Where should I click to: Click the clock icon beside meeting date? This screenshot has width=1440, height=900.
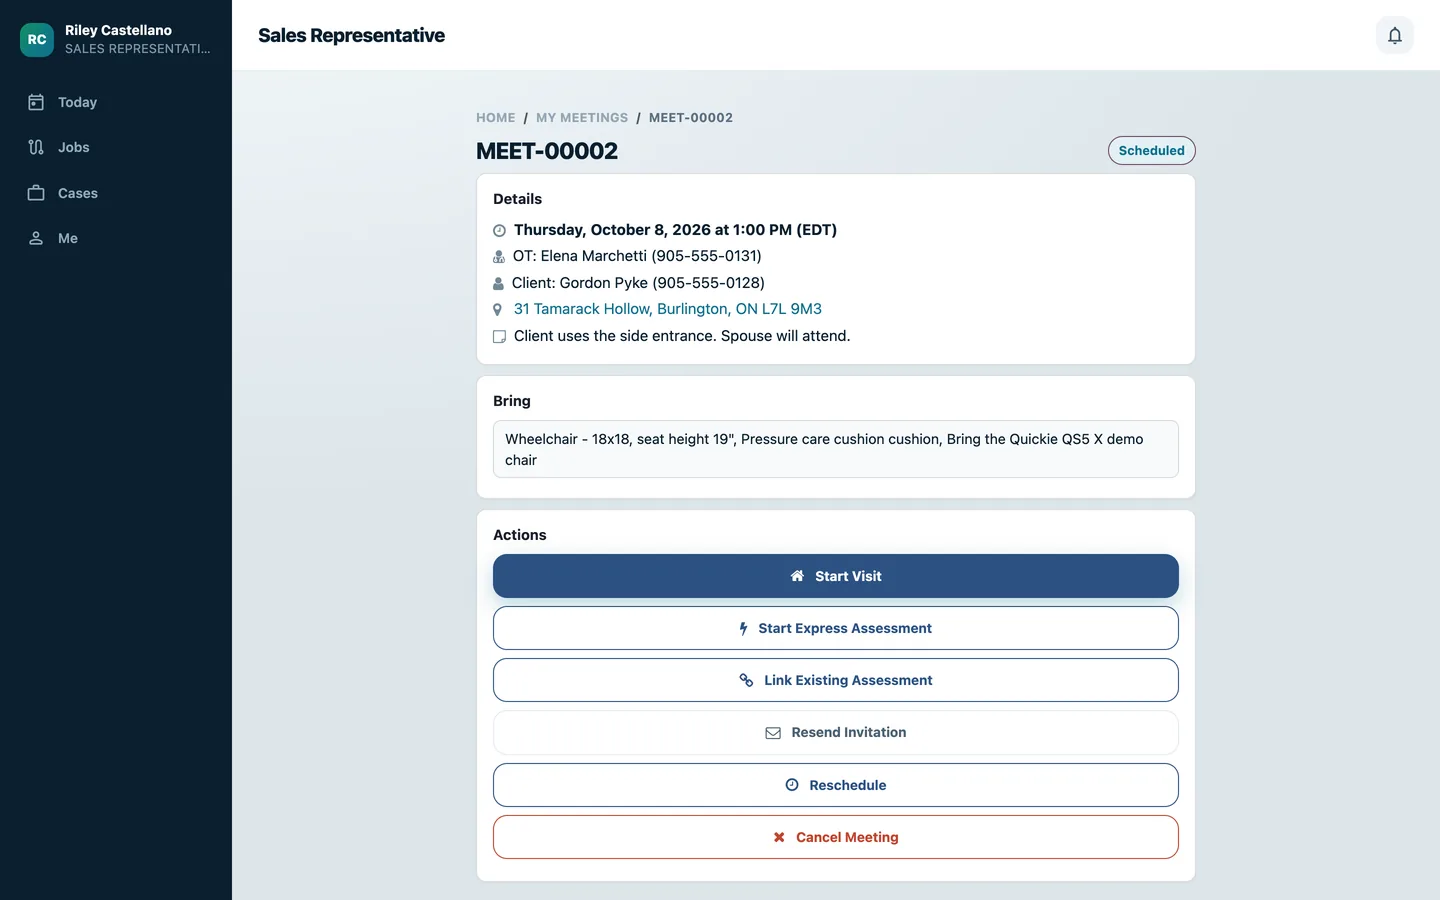click(499, 230)
